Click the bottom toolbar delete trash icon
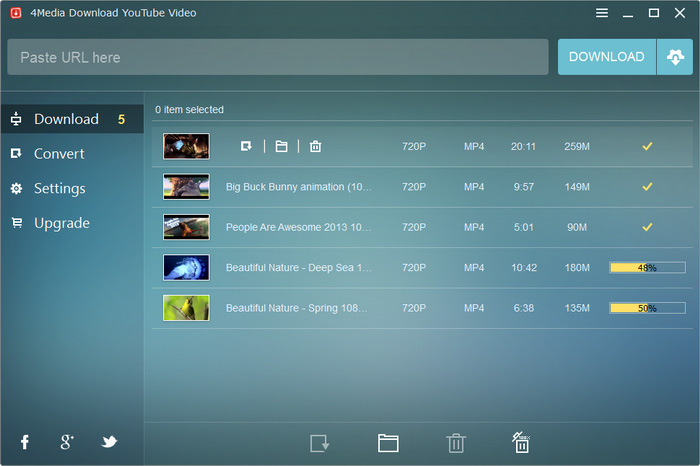 (x=456, y=443)
